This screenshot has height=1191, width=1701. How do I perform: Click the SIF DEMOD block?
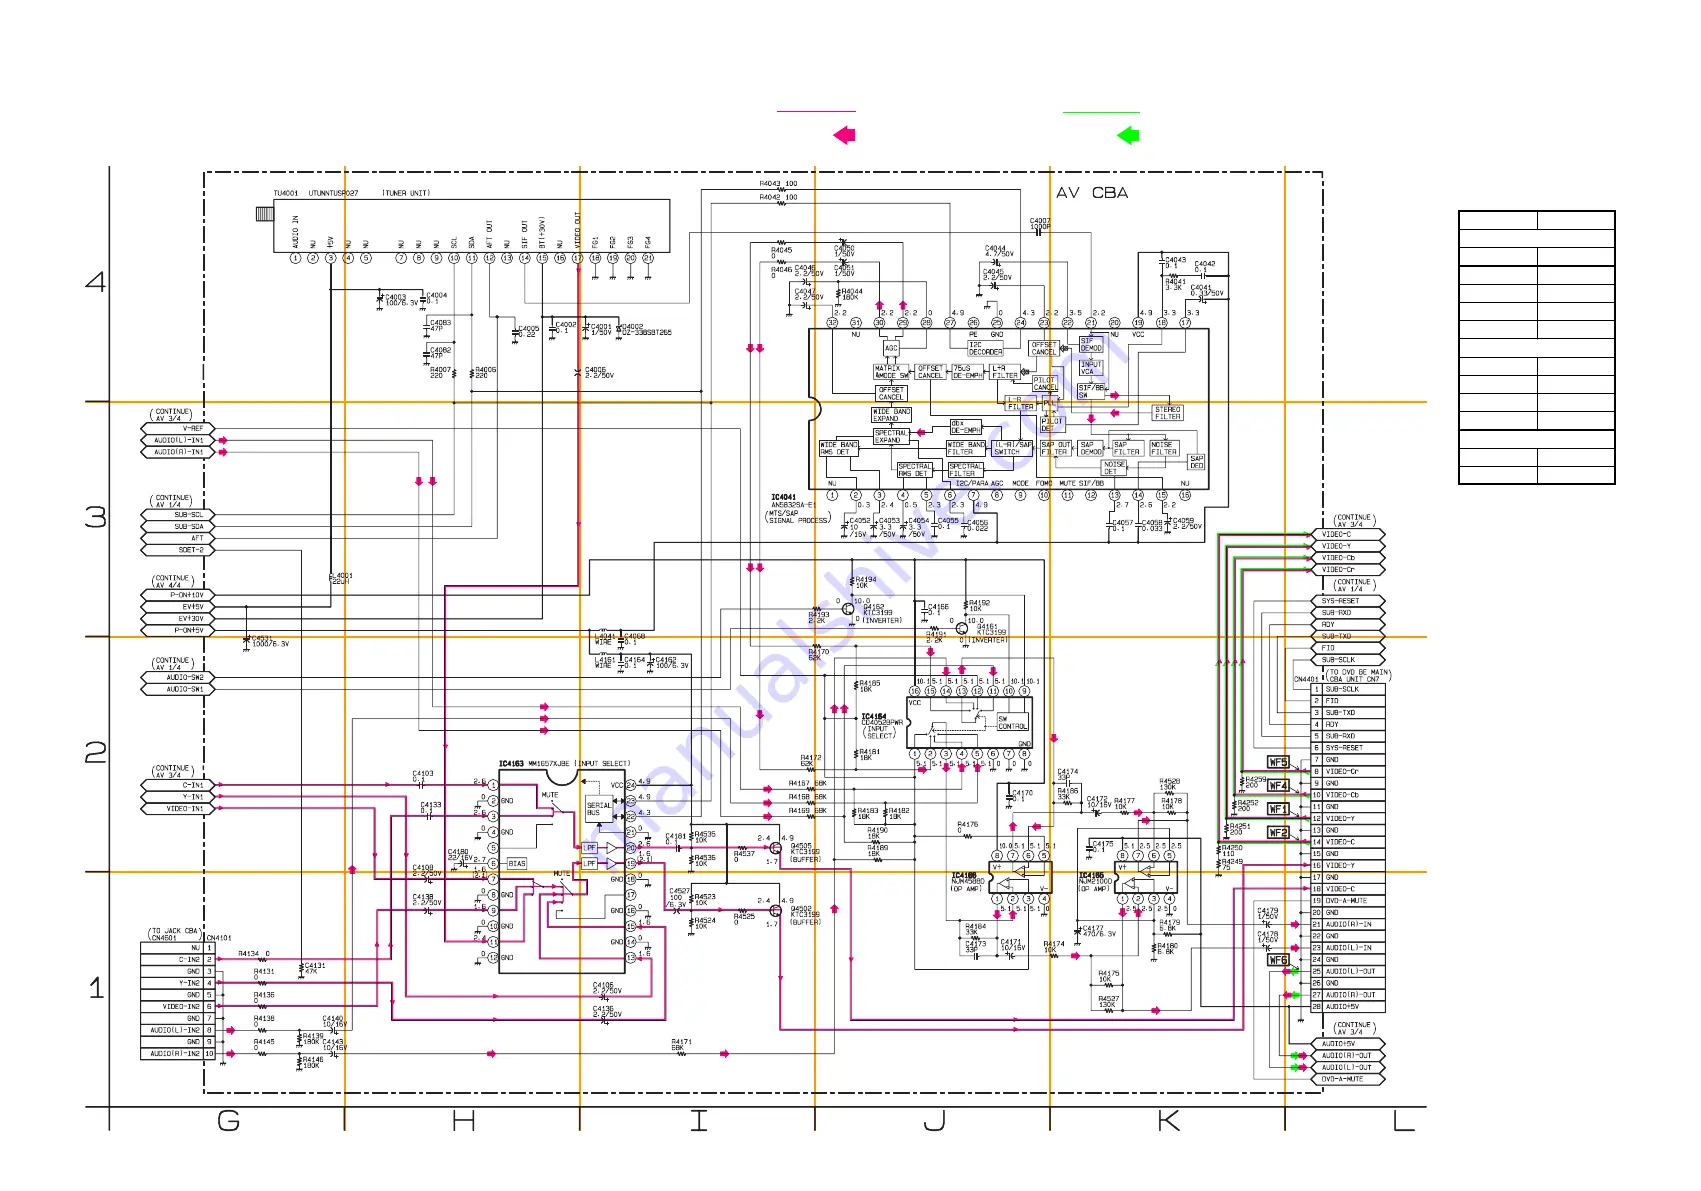(1091, 345)
